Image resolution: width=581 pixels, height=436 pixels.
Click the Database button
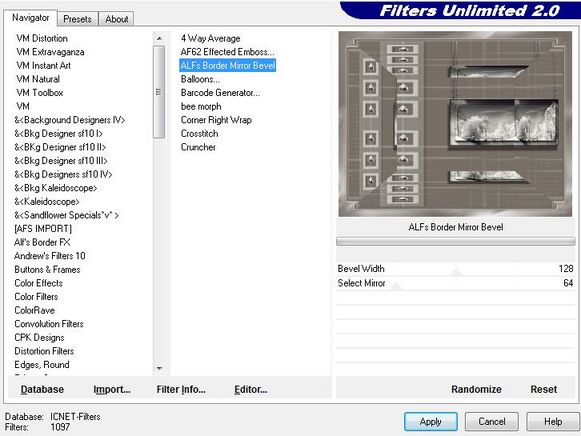coord(42,390)
